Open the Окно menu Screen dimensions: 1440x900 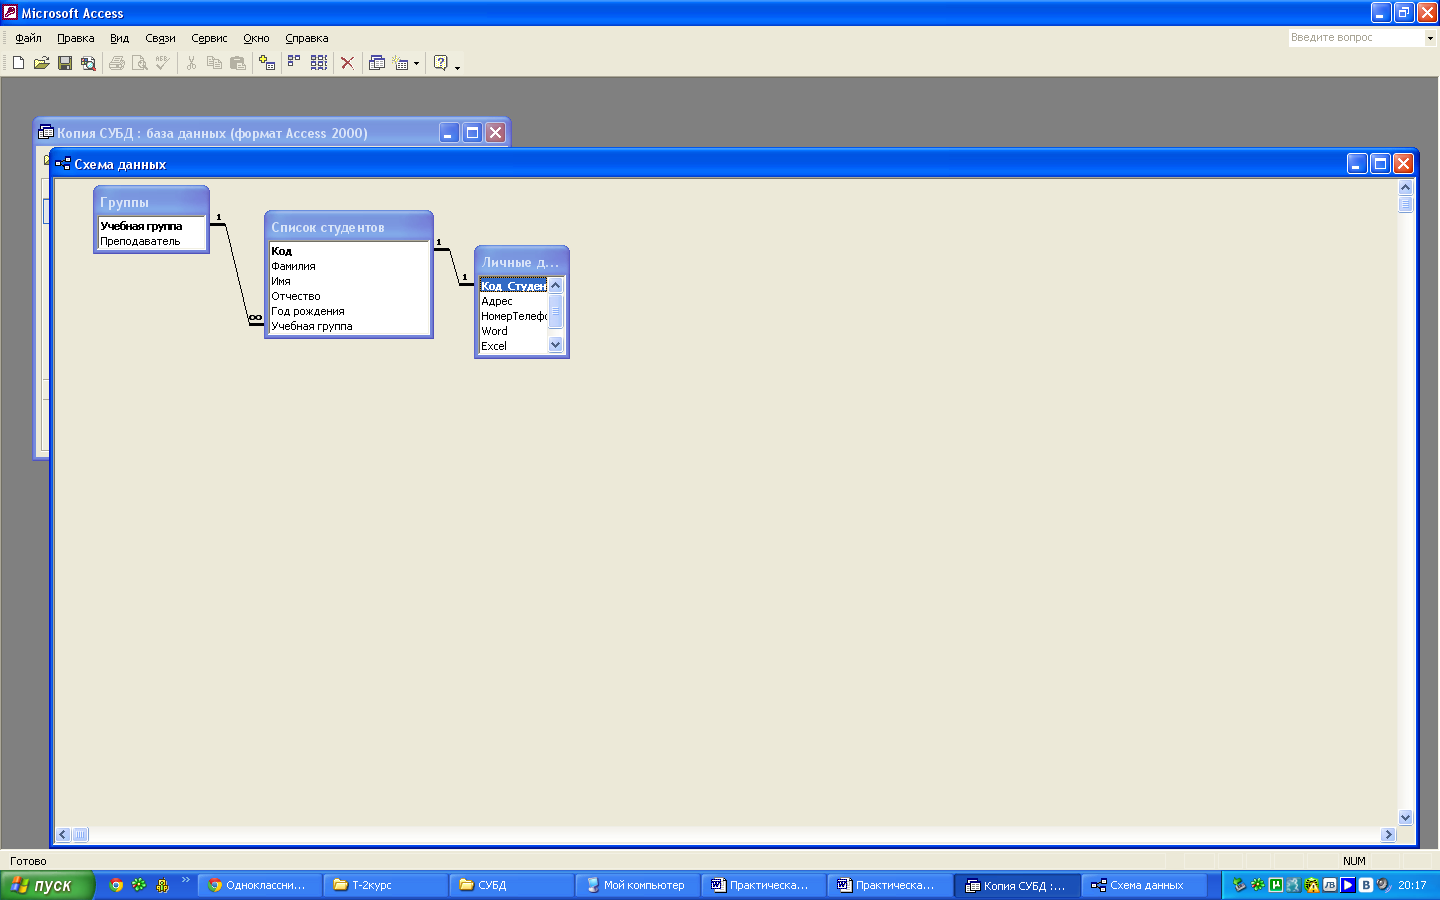click(256, 38)
